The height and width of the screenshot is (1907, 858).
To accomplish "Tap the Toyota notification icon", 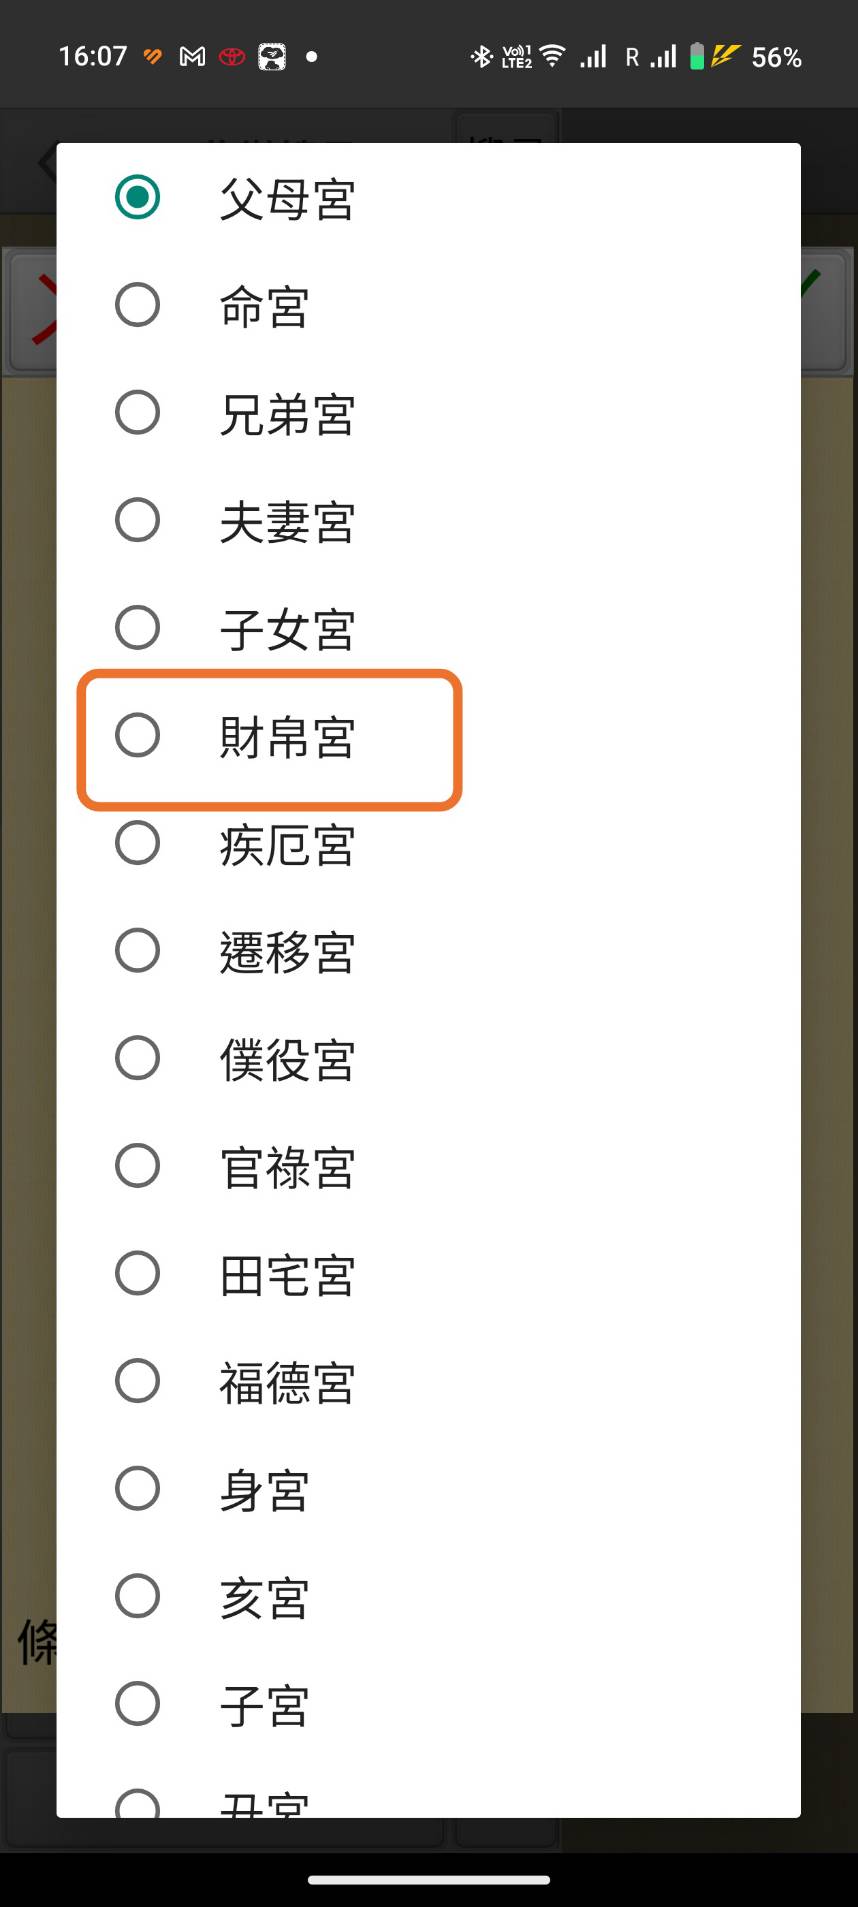I will click(232, 57).
